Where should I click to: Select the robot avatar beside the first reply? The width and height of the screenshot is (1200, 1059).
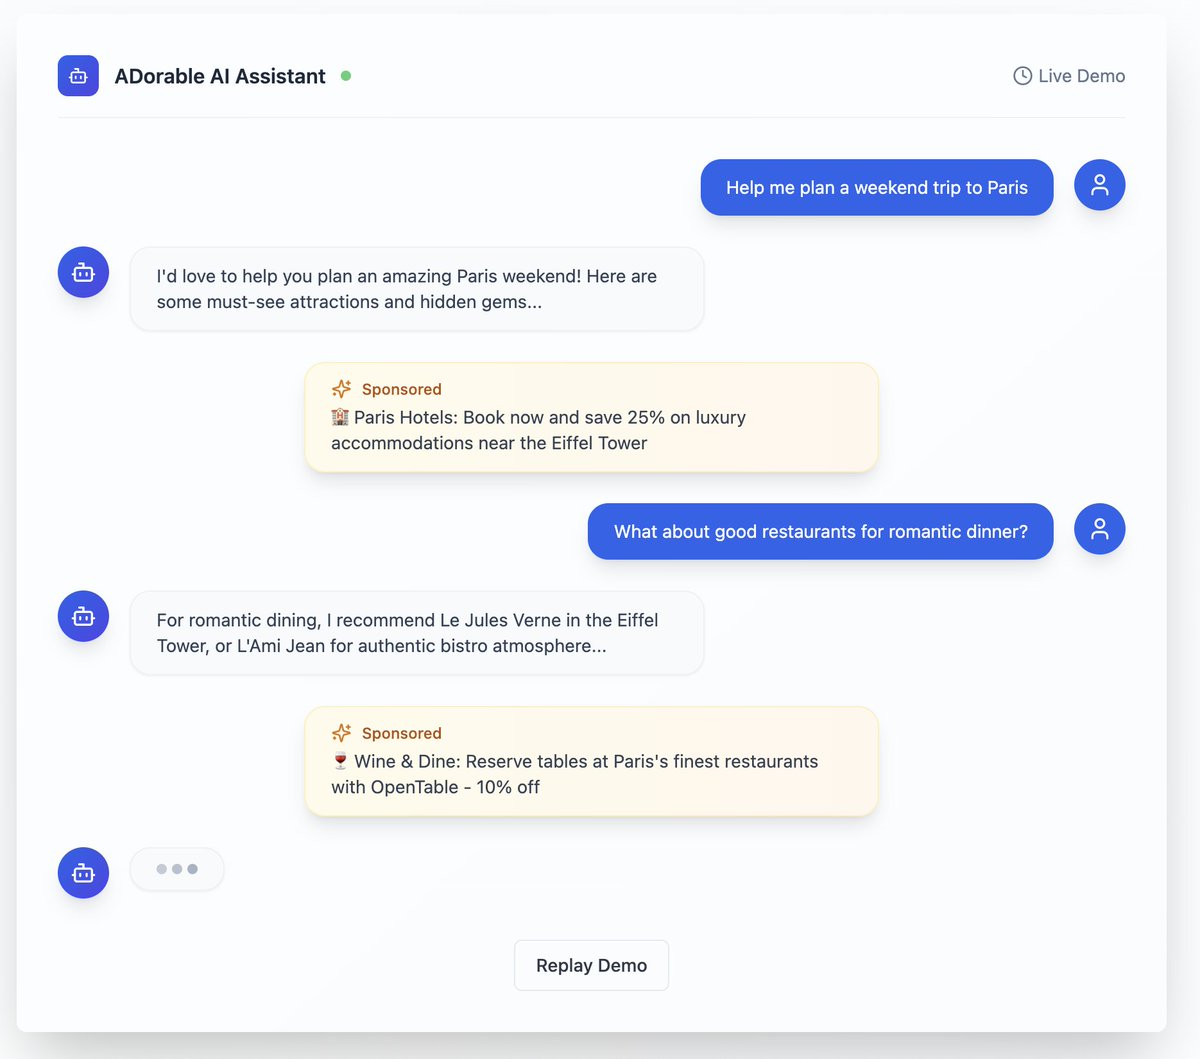pos(83,271)
